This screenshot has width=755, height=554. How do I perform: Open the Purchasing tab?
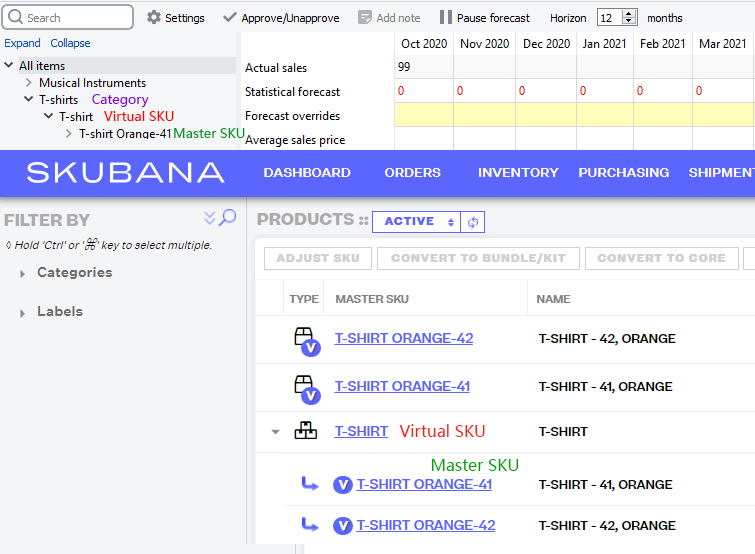623,173
